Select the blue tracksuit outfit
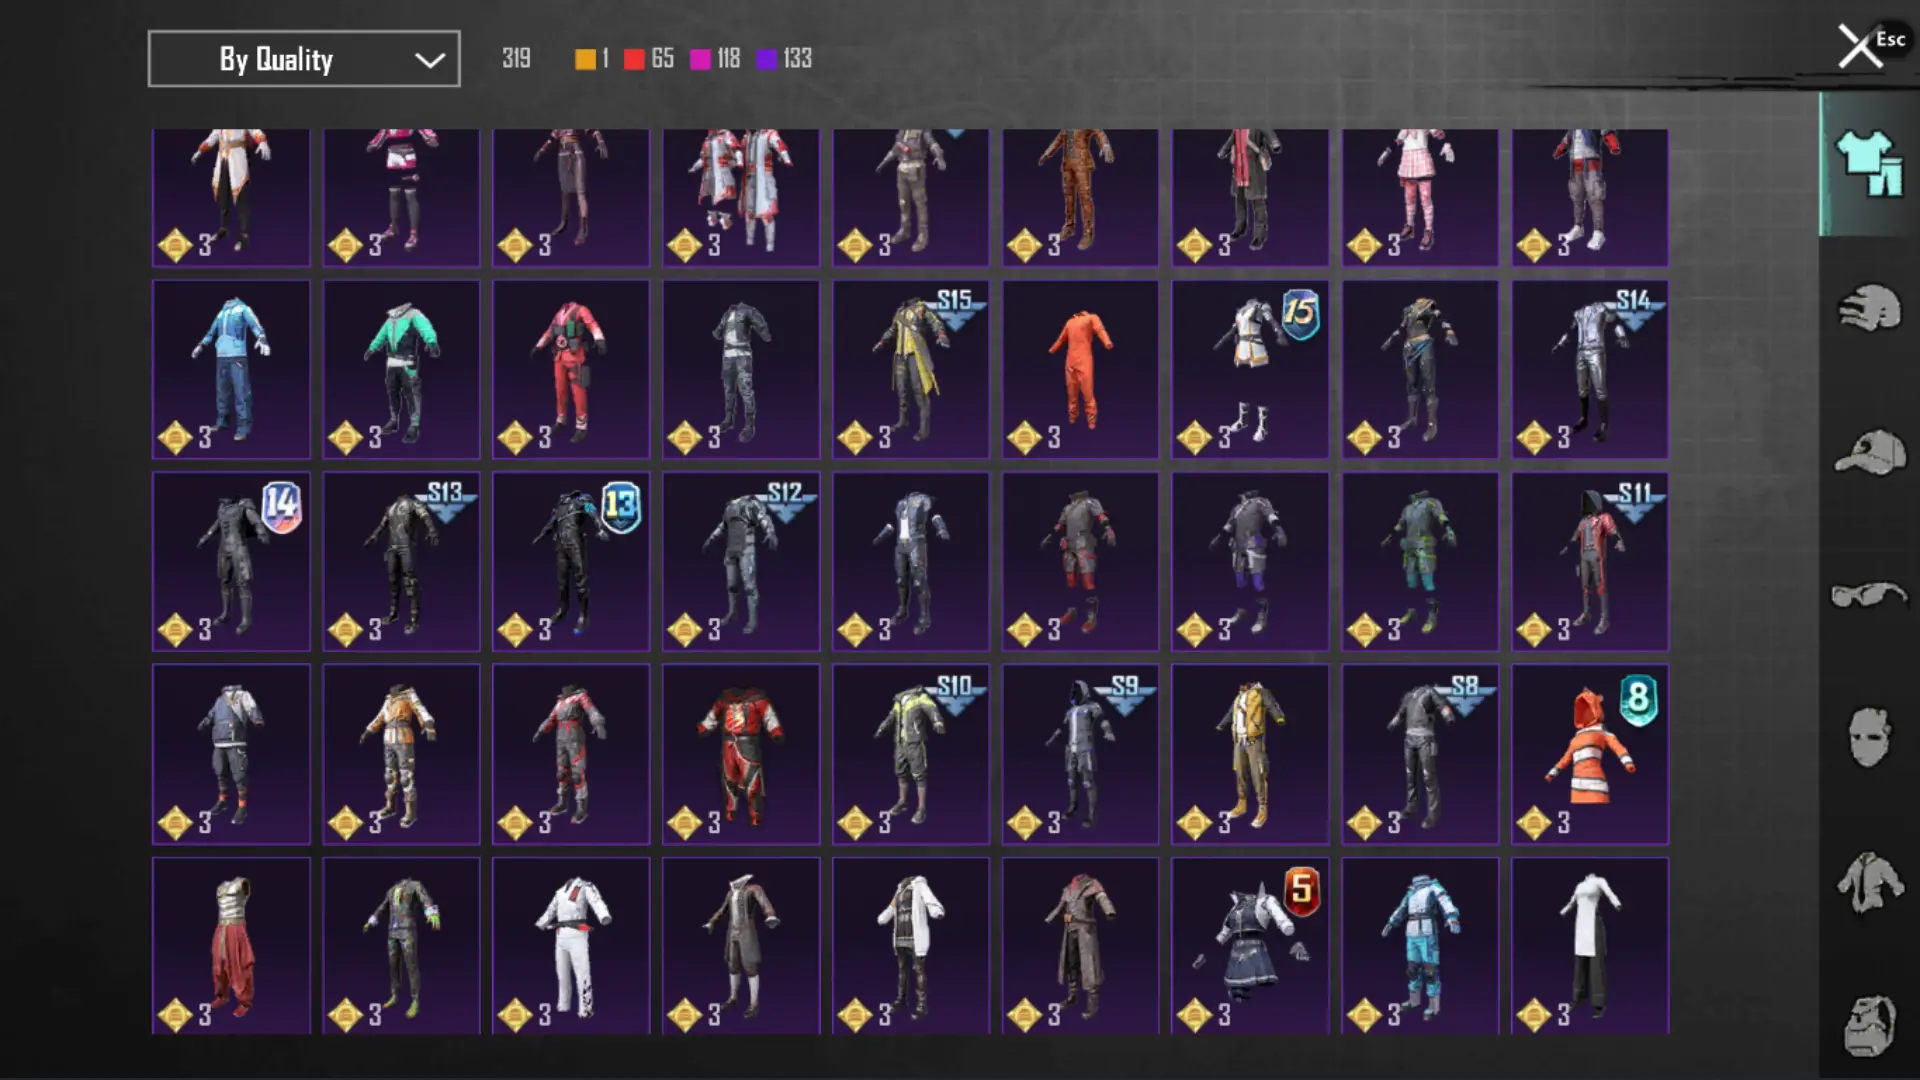The image size is (1920, 1080). [x=231, y=369]
